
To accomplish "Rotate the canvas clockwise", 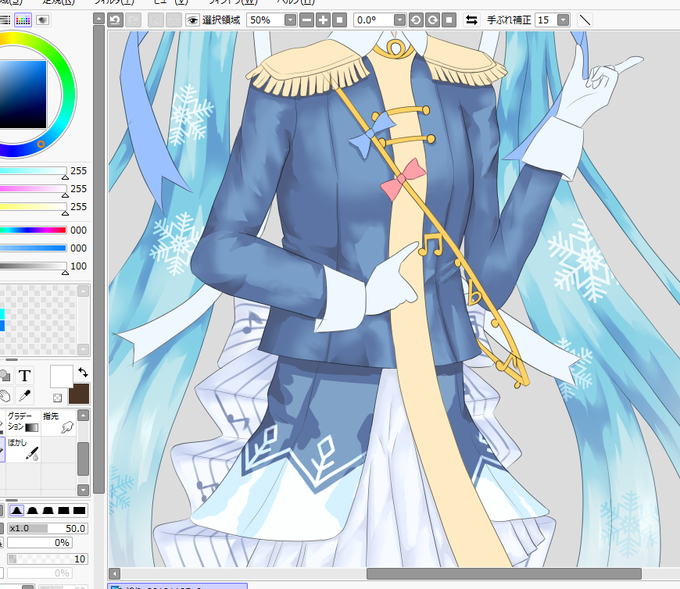I will (432, 20).
